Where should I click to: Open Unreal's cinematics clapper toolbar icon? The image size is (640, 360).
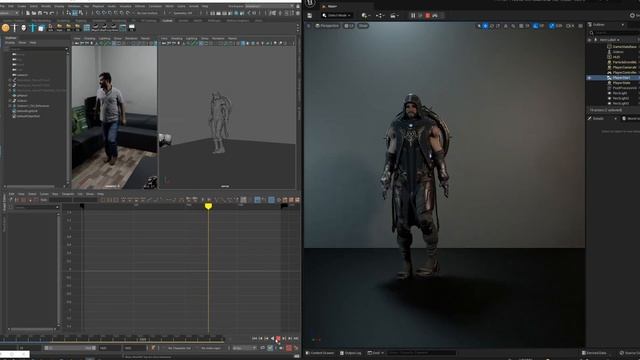(x=394, y=16)
